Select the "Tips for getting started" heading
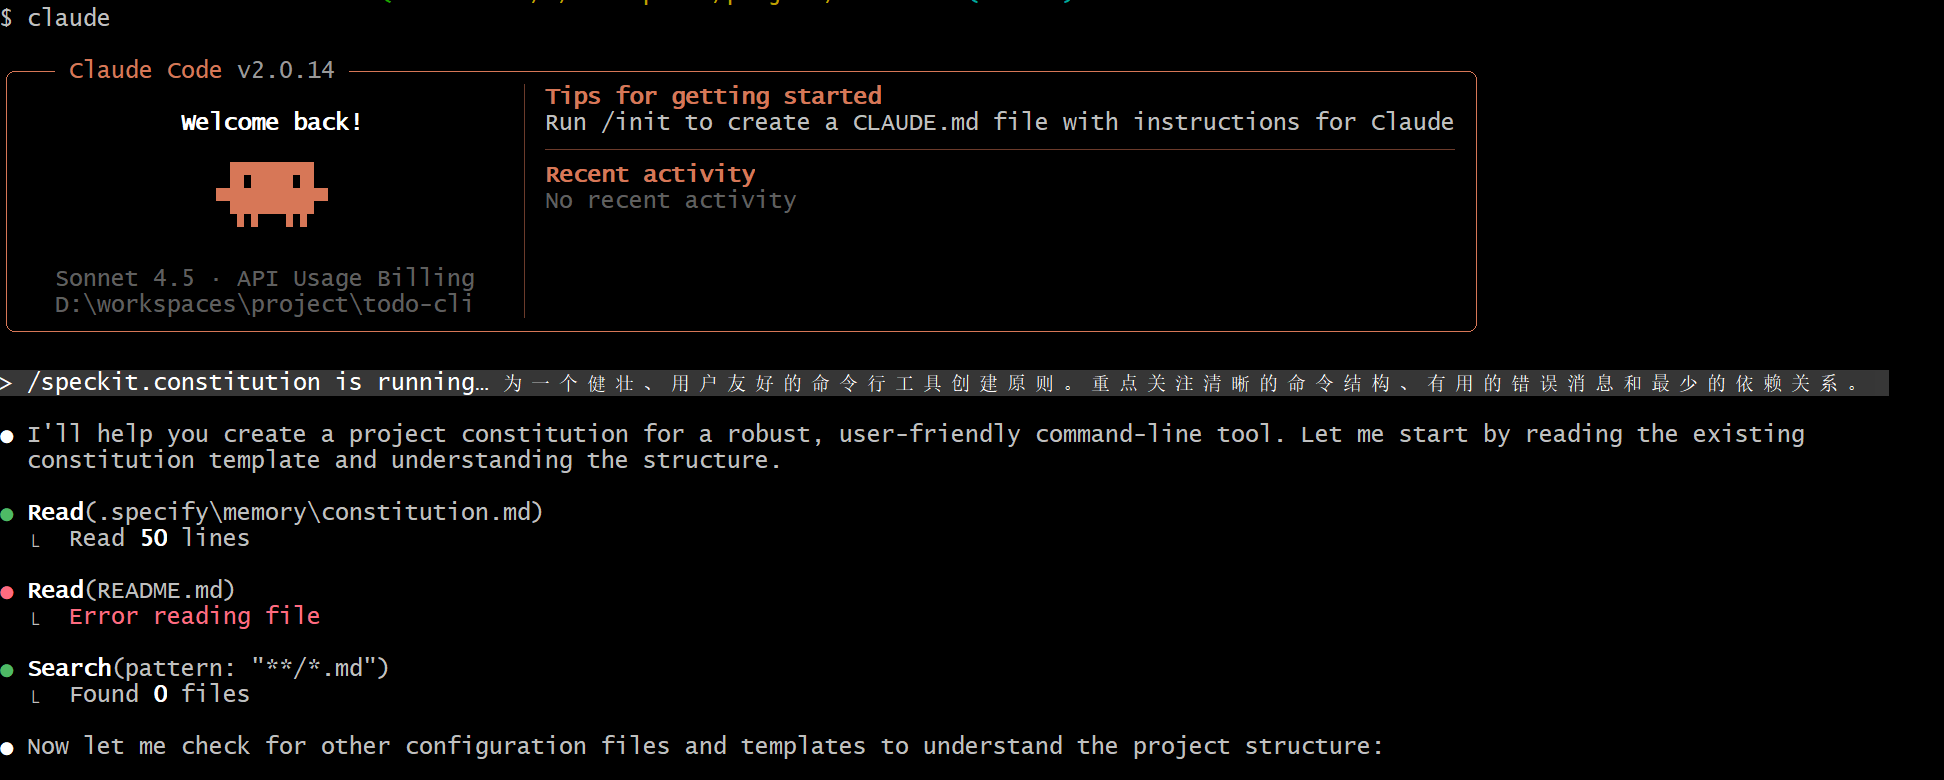The height and width of the screenshot is (780, 1944). coord(713,96)
